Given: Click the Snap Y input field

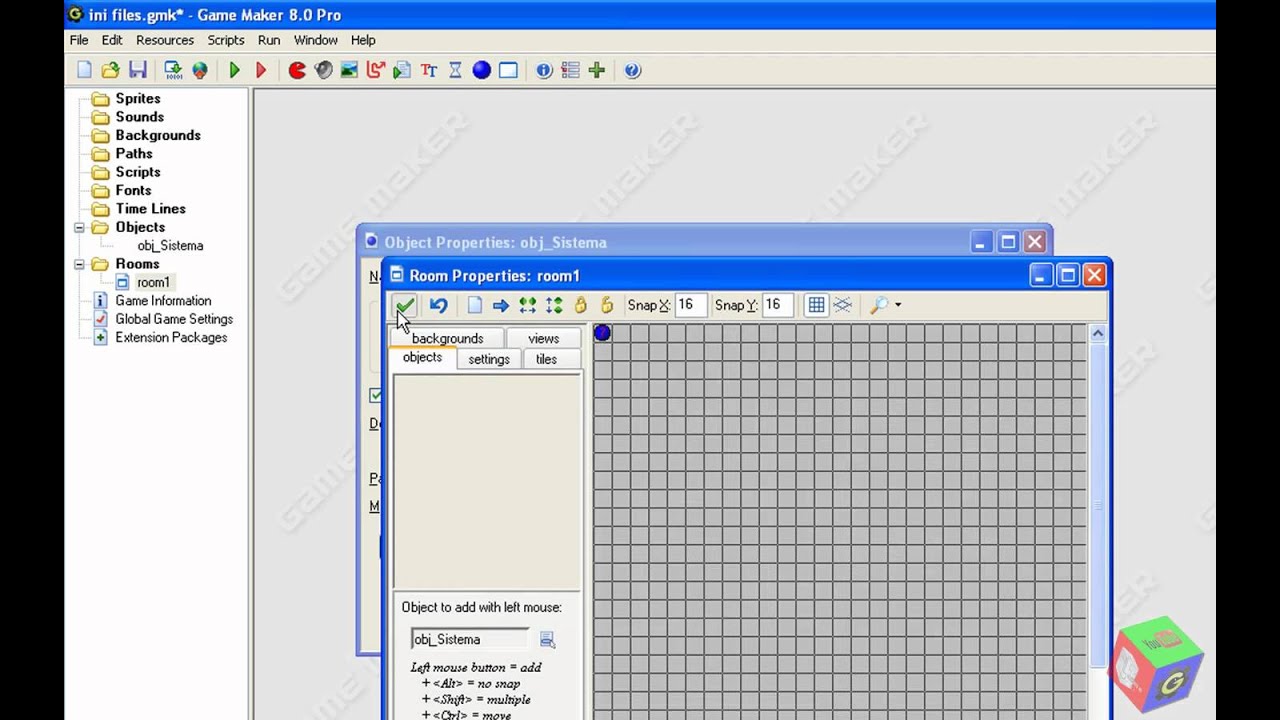Looking at the screenshot, I should (778, 305).
